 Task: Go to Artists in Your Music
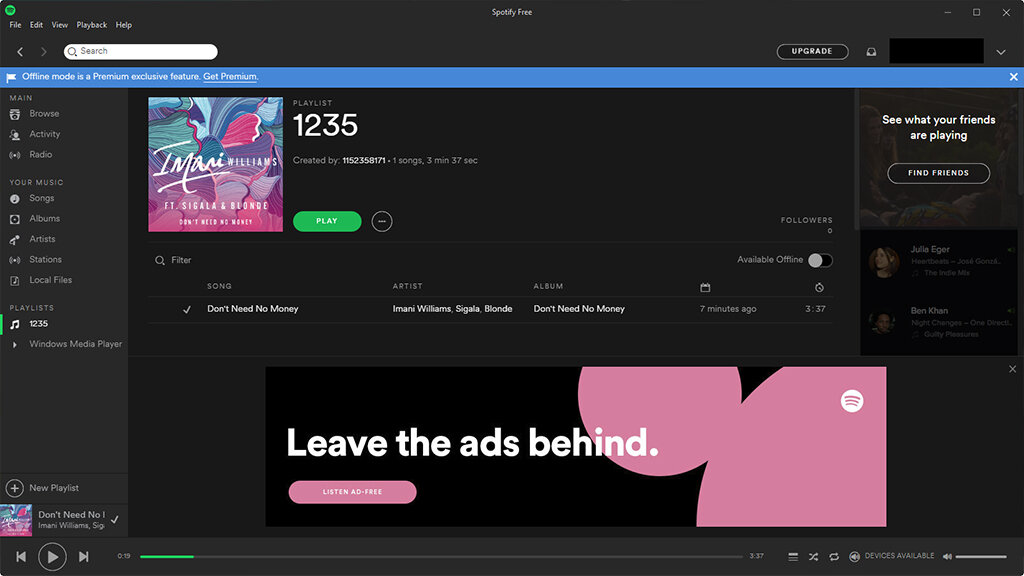pos(42,239)
